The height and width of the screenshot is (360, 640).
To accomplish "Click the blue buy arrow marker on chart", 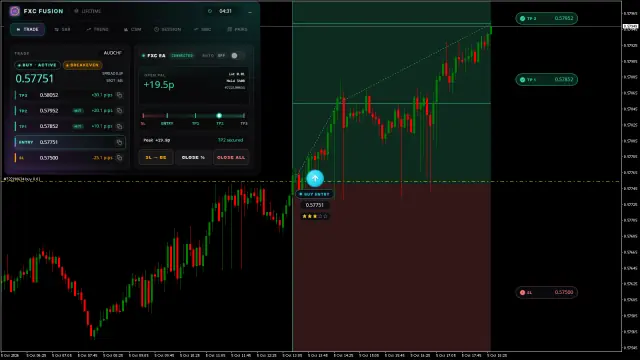I will [x=315, y=178].
